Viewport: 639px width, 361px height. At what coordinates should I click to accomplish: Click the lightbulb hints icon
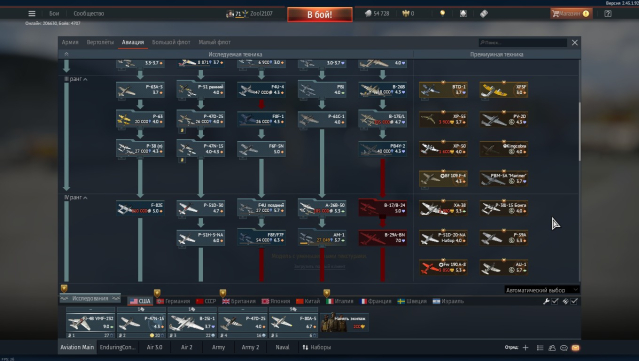pos(442,13)
